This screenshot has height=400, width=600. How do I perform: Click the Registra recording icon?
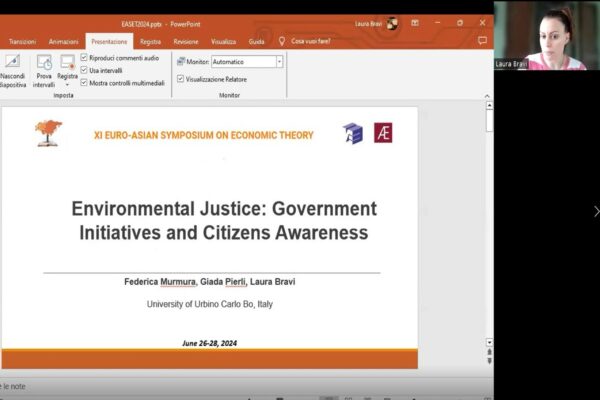click(x=68, y=62)
